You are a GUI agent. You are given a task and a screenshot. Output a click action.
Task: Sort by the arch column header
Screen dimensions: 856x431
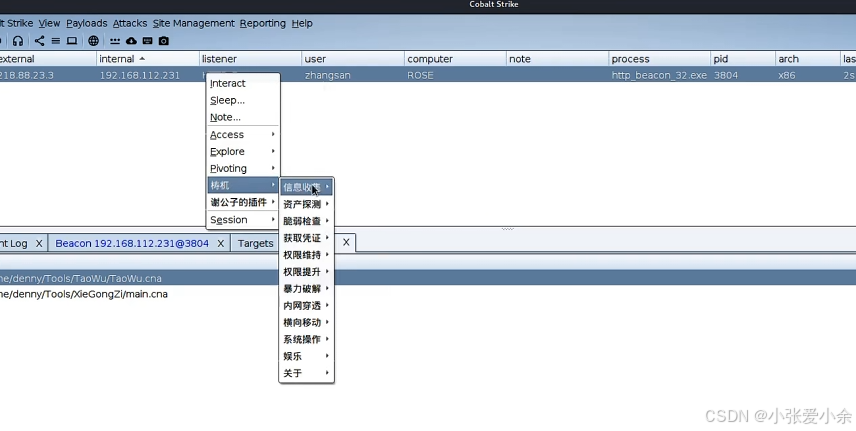point(808,59)
